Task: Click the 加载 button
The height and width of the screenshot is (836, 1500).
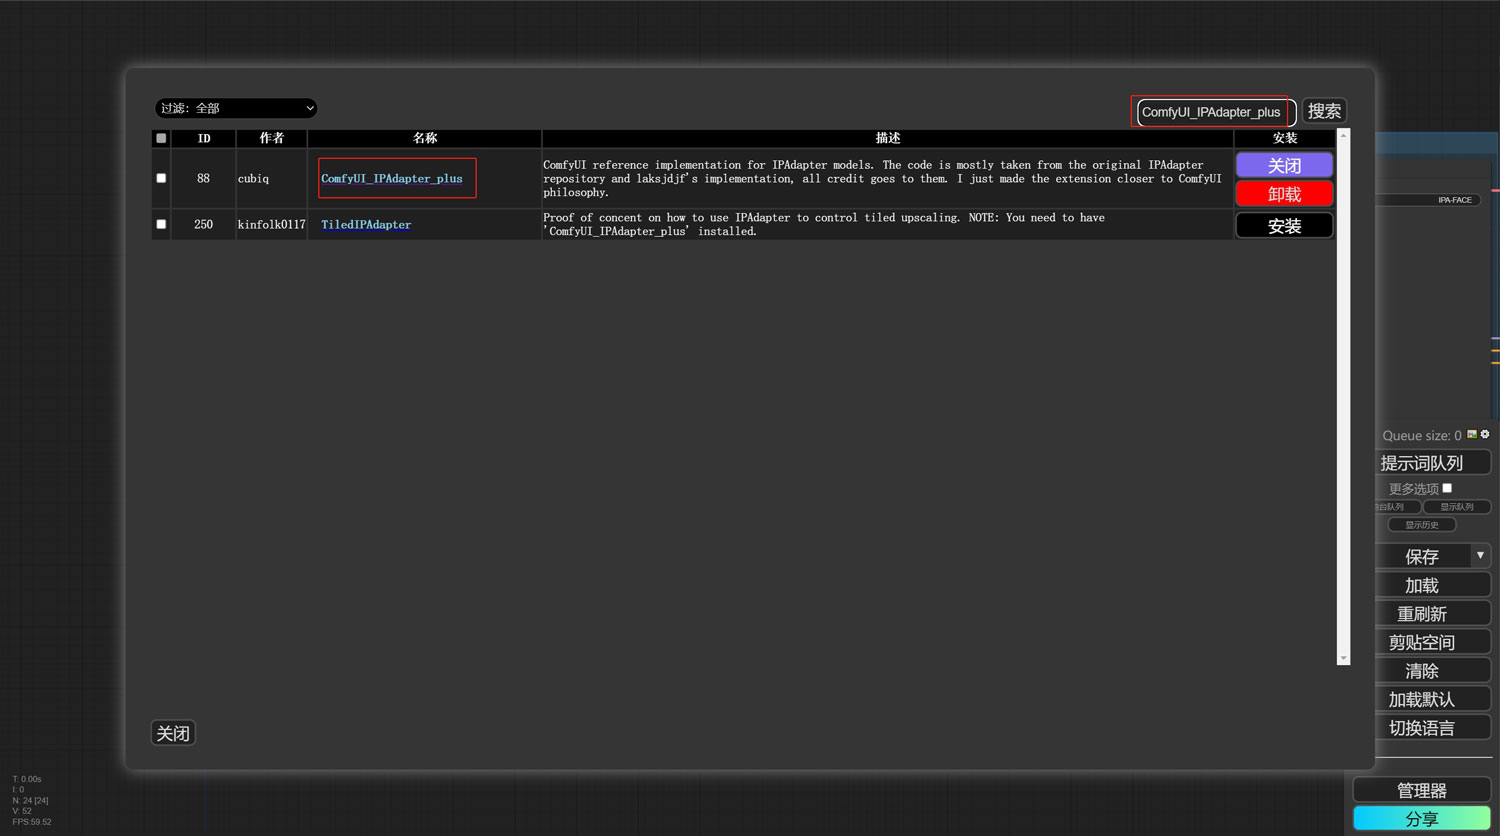Action: pos(1422,585)
